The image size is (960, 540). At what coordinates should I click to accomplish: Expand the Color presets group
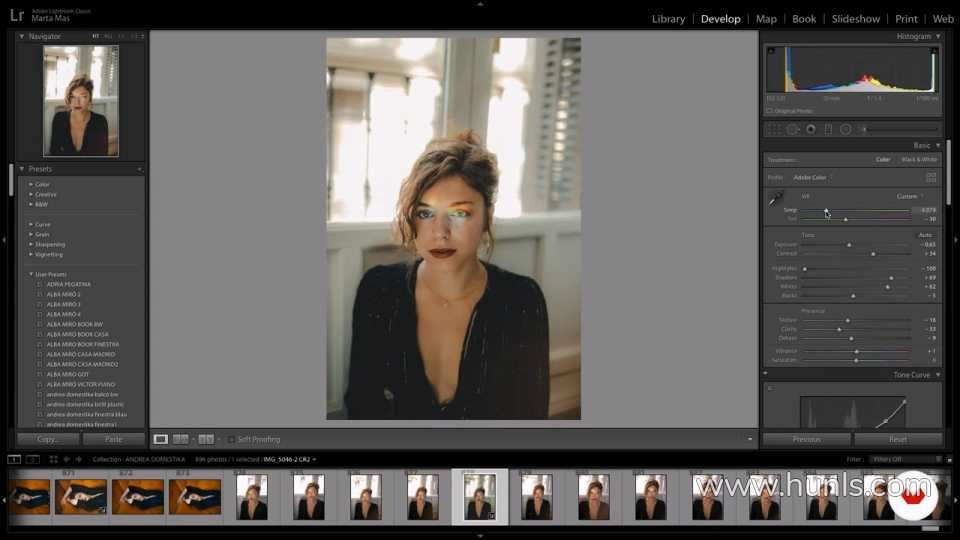(x=31, y=184)
